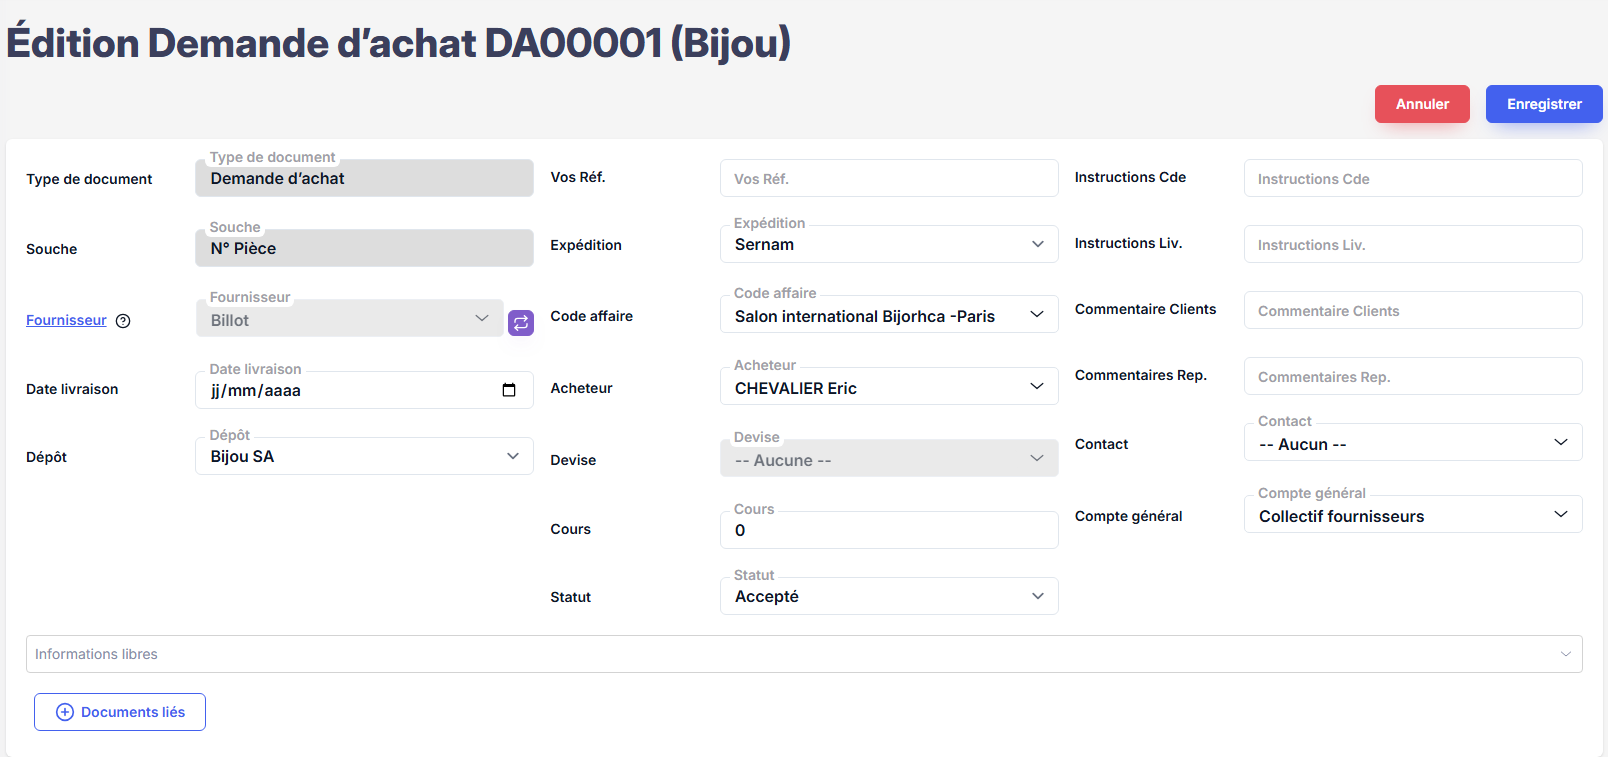Open the calendar picker in Date livraison
1608x757 pixels.
click(509, 390)
